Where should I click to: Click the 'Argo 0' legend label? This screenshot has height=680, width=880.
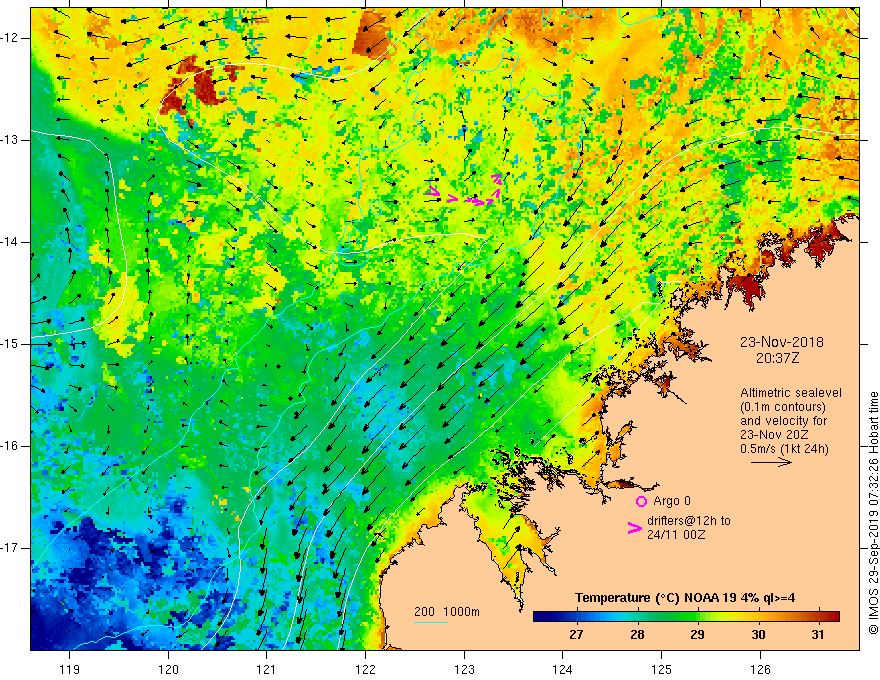(x=672, y=501)
